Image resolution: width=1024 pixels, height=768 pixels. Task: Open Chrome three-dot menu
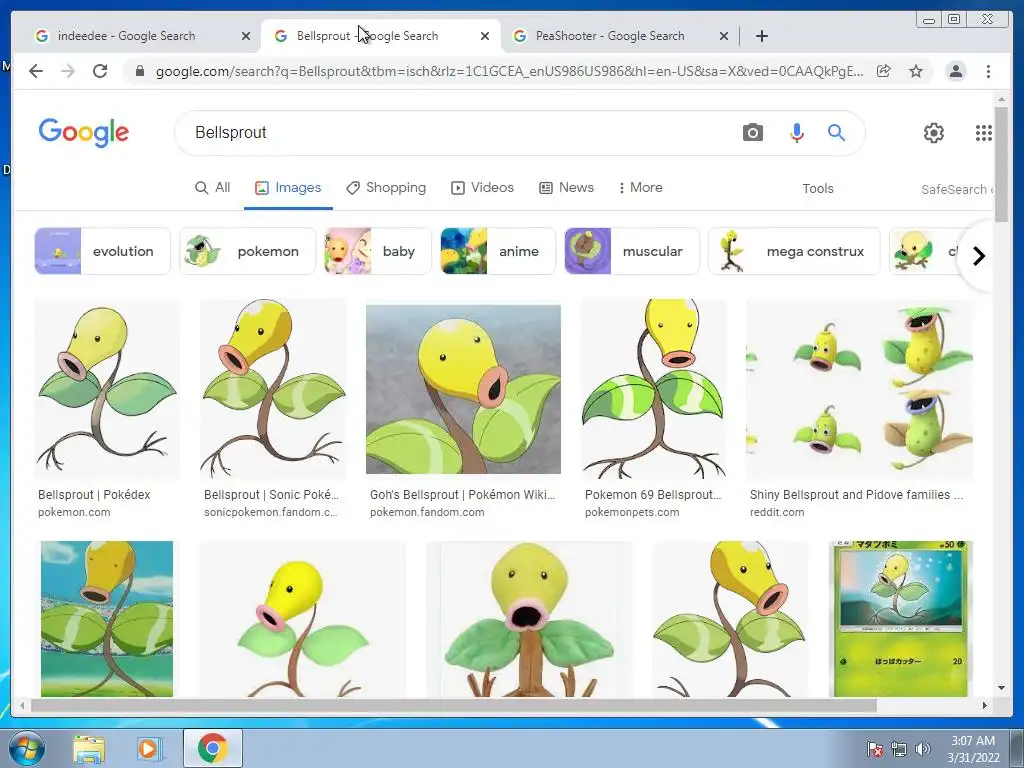[988, 71]
